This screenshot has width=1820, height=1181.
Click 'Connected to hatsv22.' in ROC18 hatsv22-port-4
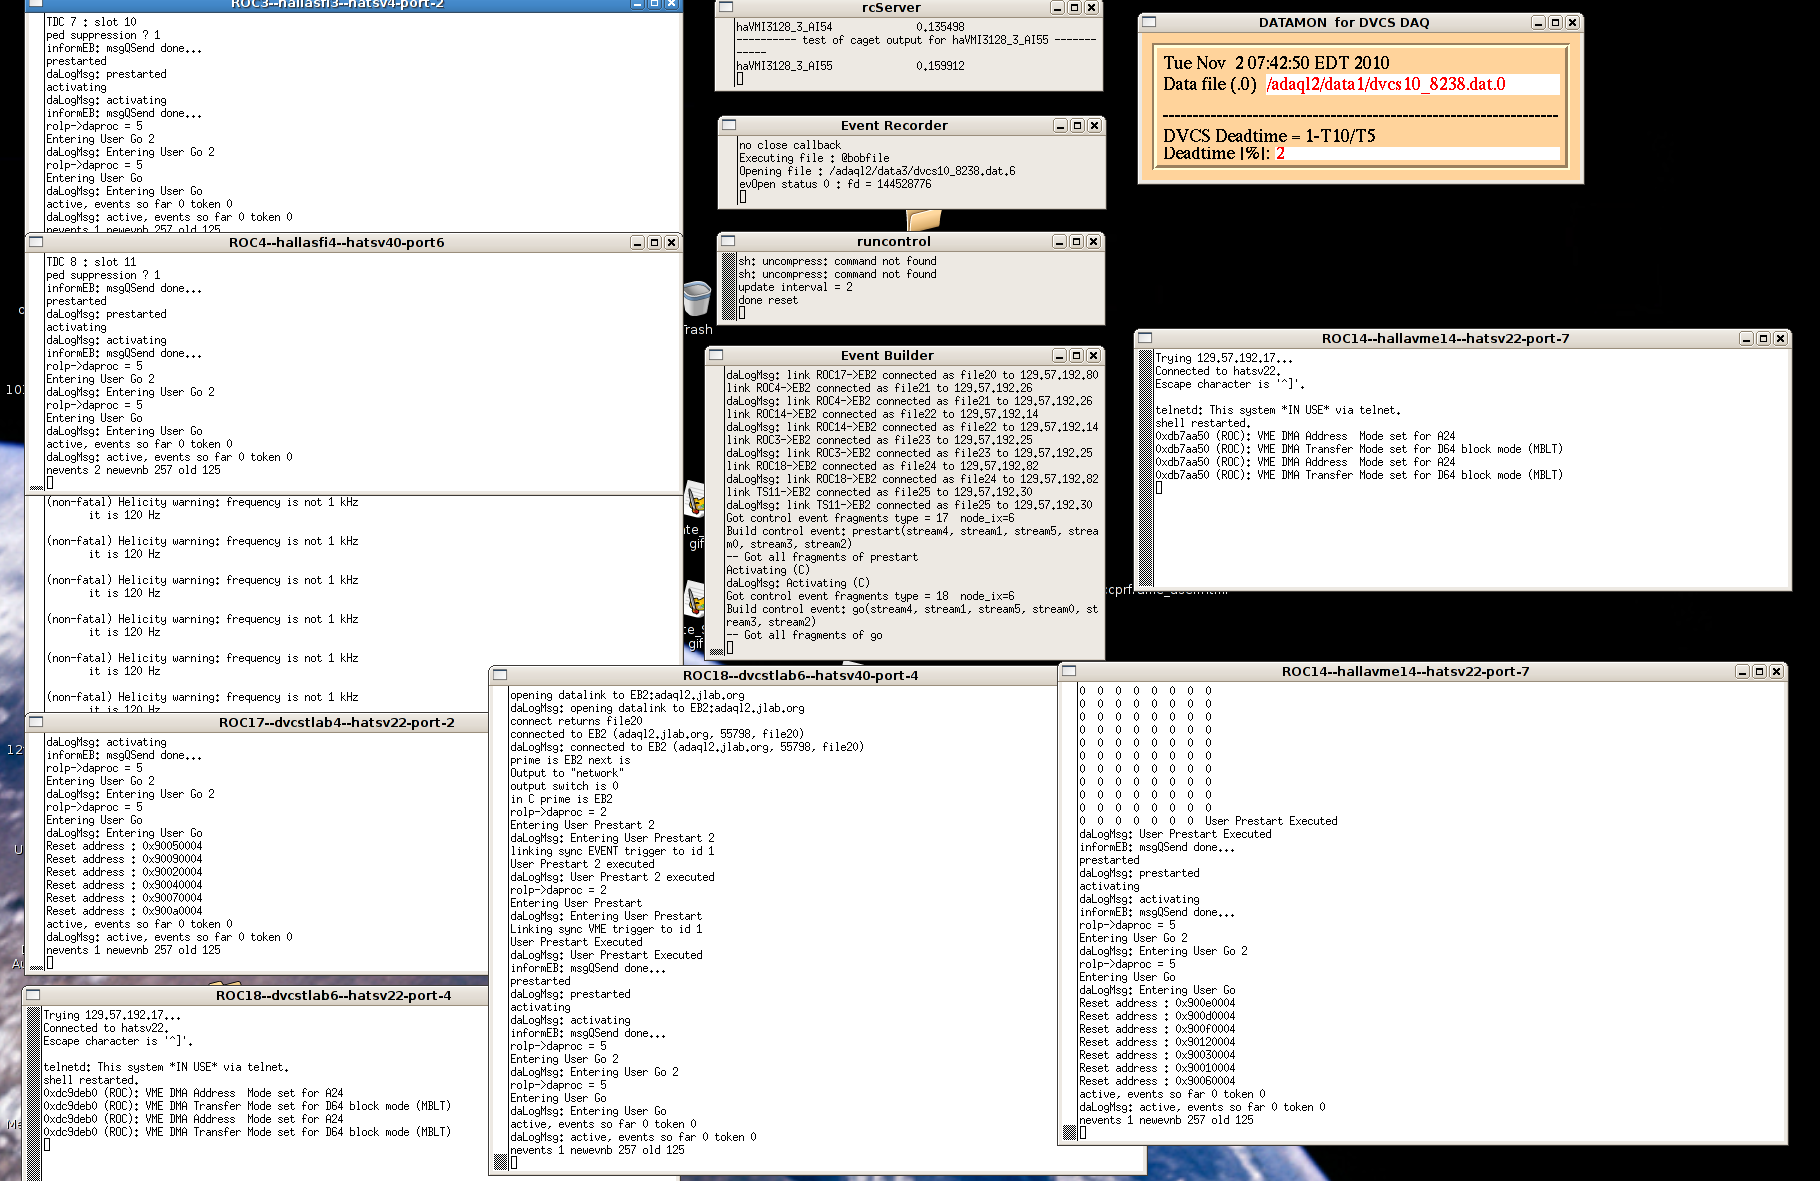tap(105, 1028)
